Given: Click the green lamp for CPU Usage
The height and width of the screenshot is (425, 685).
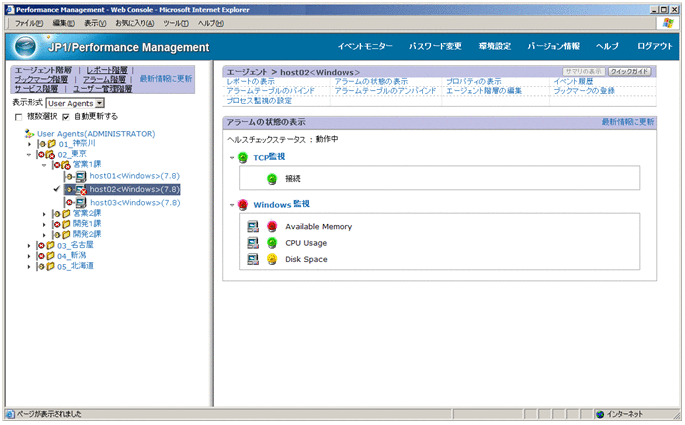Looking at the screenshot, I should click(272, 243).
